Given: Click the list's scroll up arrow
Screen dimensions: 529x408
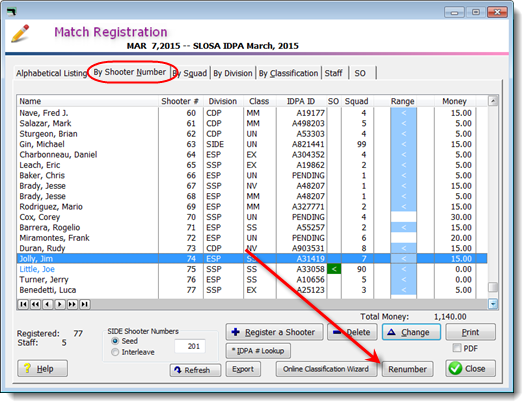Looking at the screenshot, I should click(x=493, y=101).
